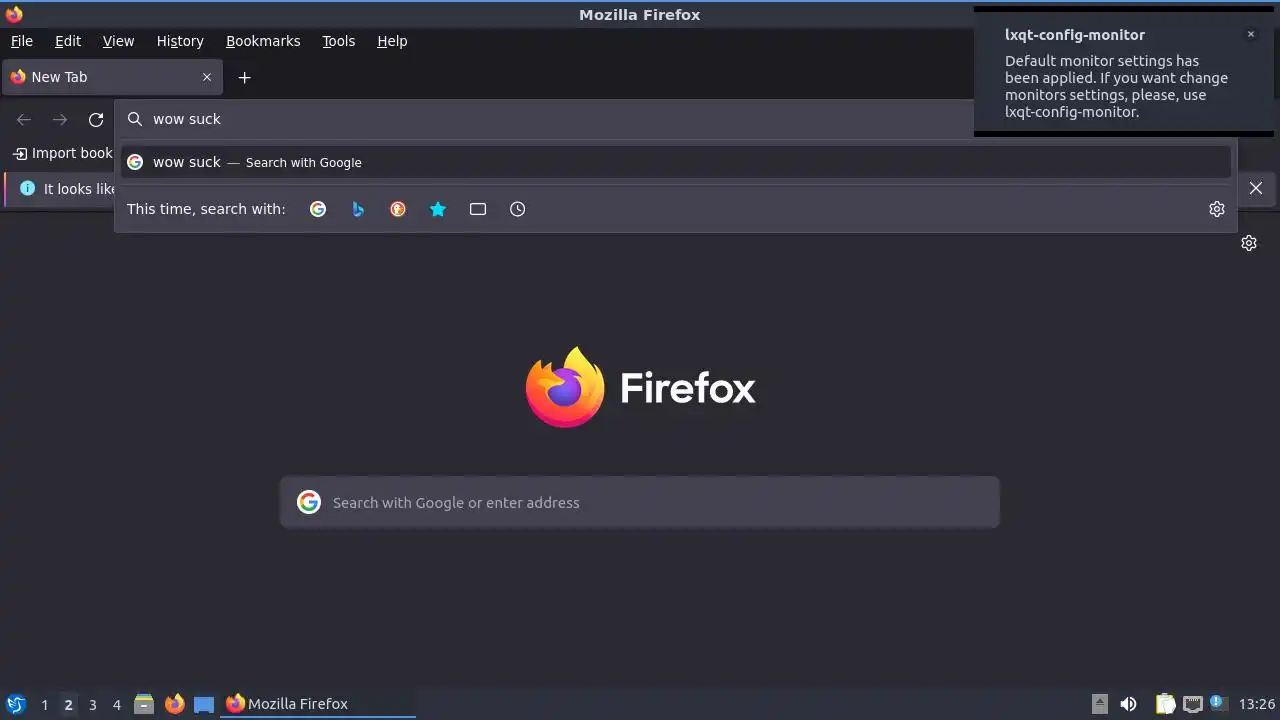Search this time with DuckDuckGo icon
Image resolution: width=1280 pixels, height=720 pixels.
coord(398,209)
